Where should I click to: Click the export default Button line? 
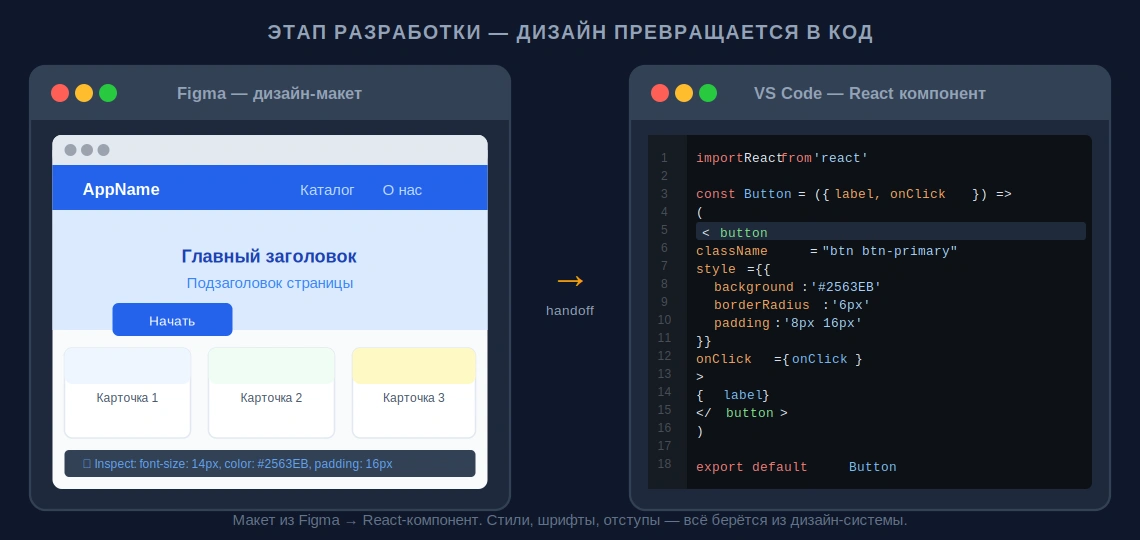coord(796,467)
